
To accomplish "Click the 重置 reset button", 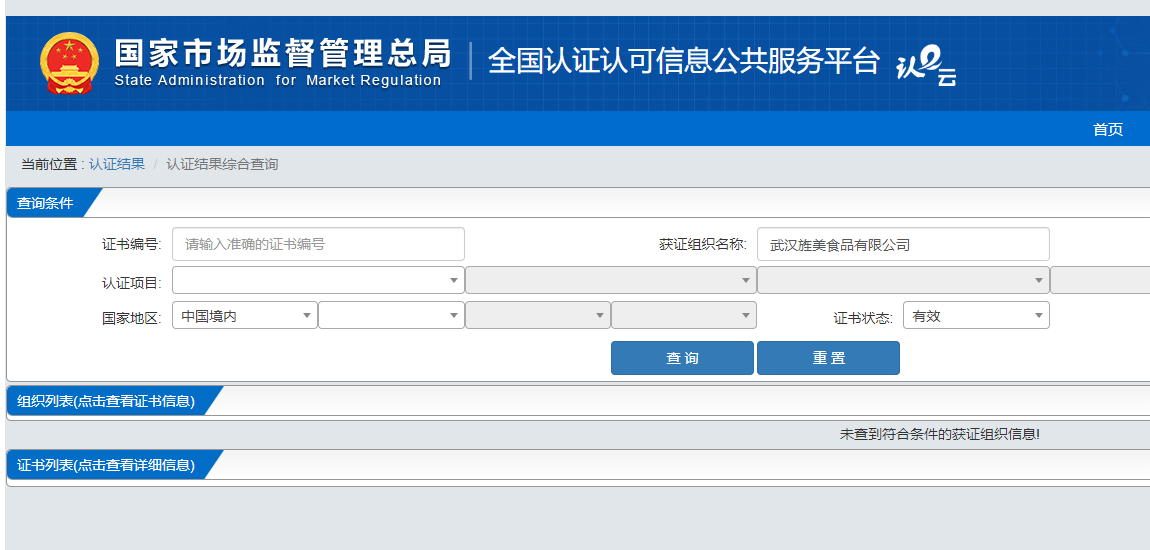I will 828,358.
